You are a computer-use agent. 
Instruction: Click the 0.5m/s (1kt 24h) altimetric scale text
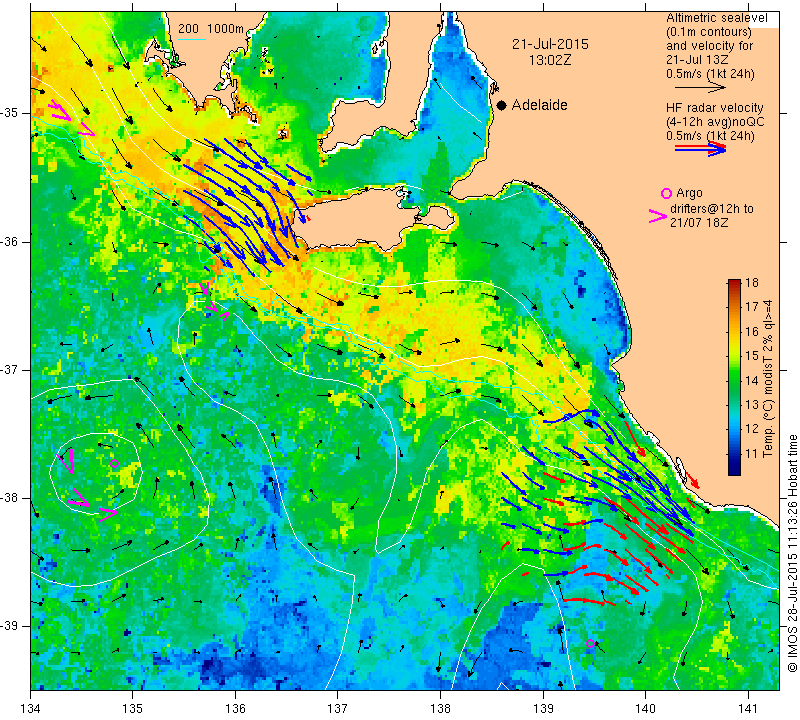(710, 74)
